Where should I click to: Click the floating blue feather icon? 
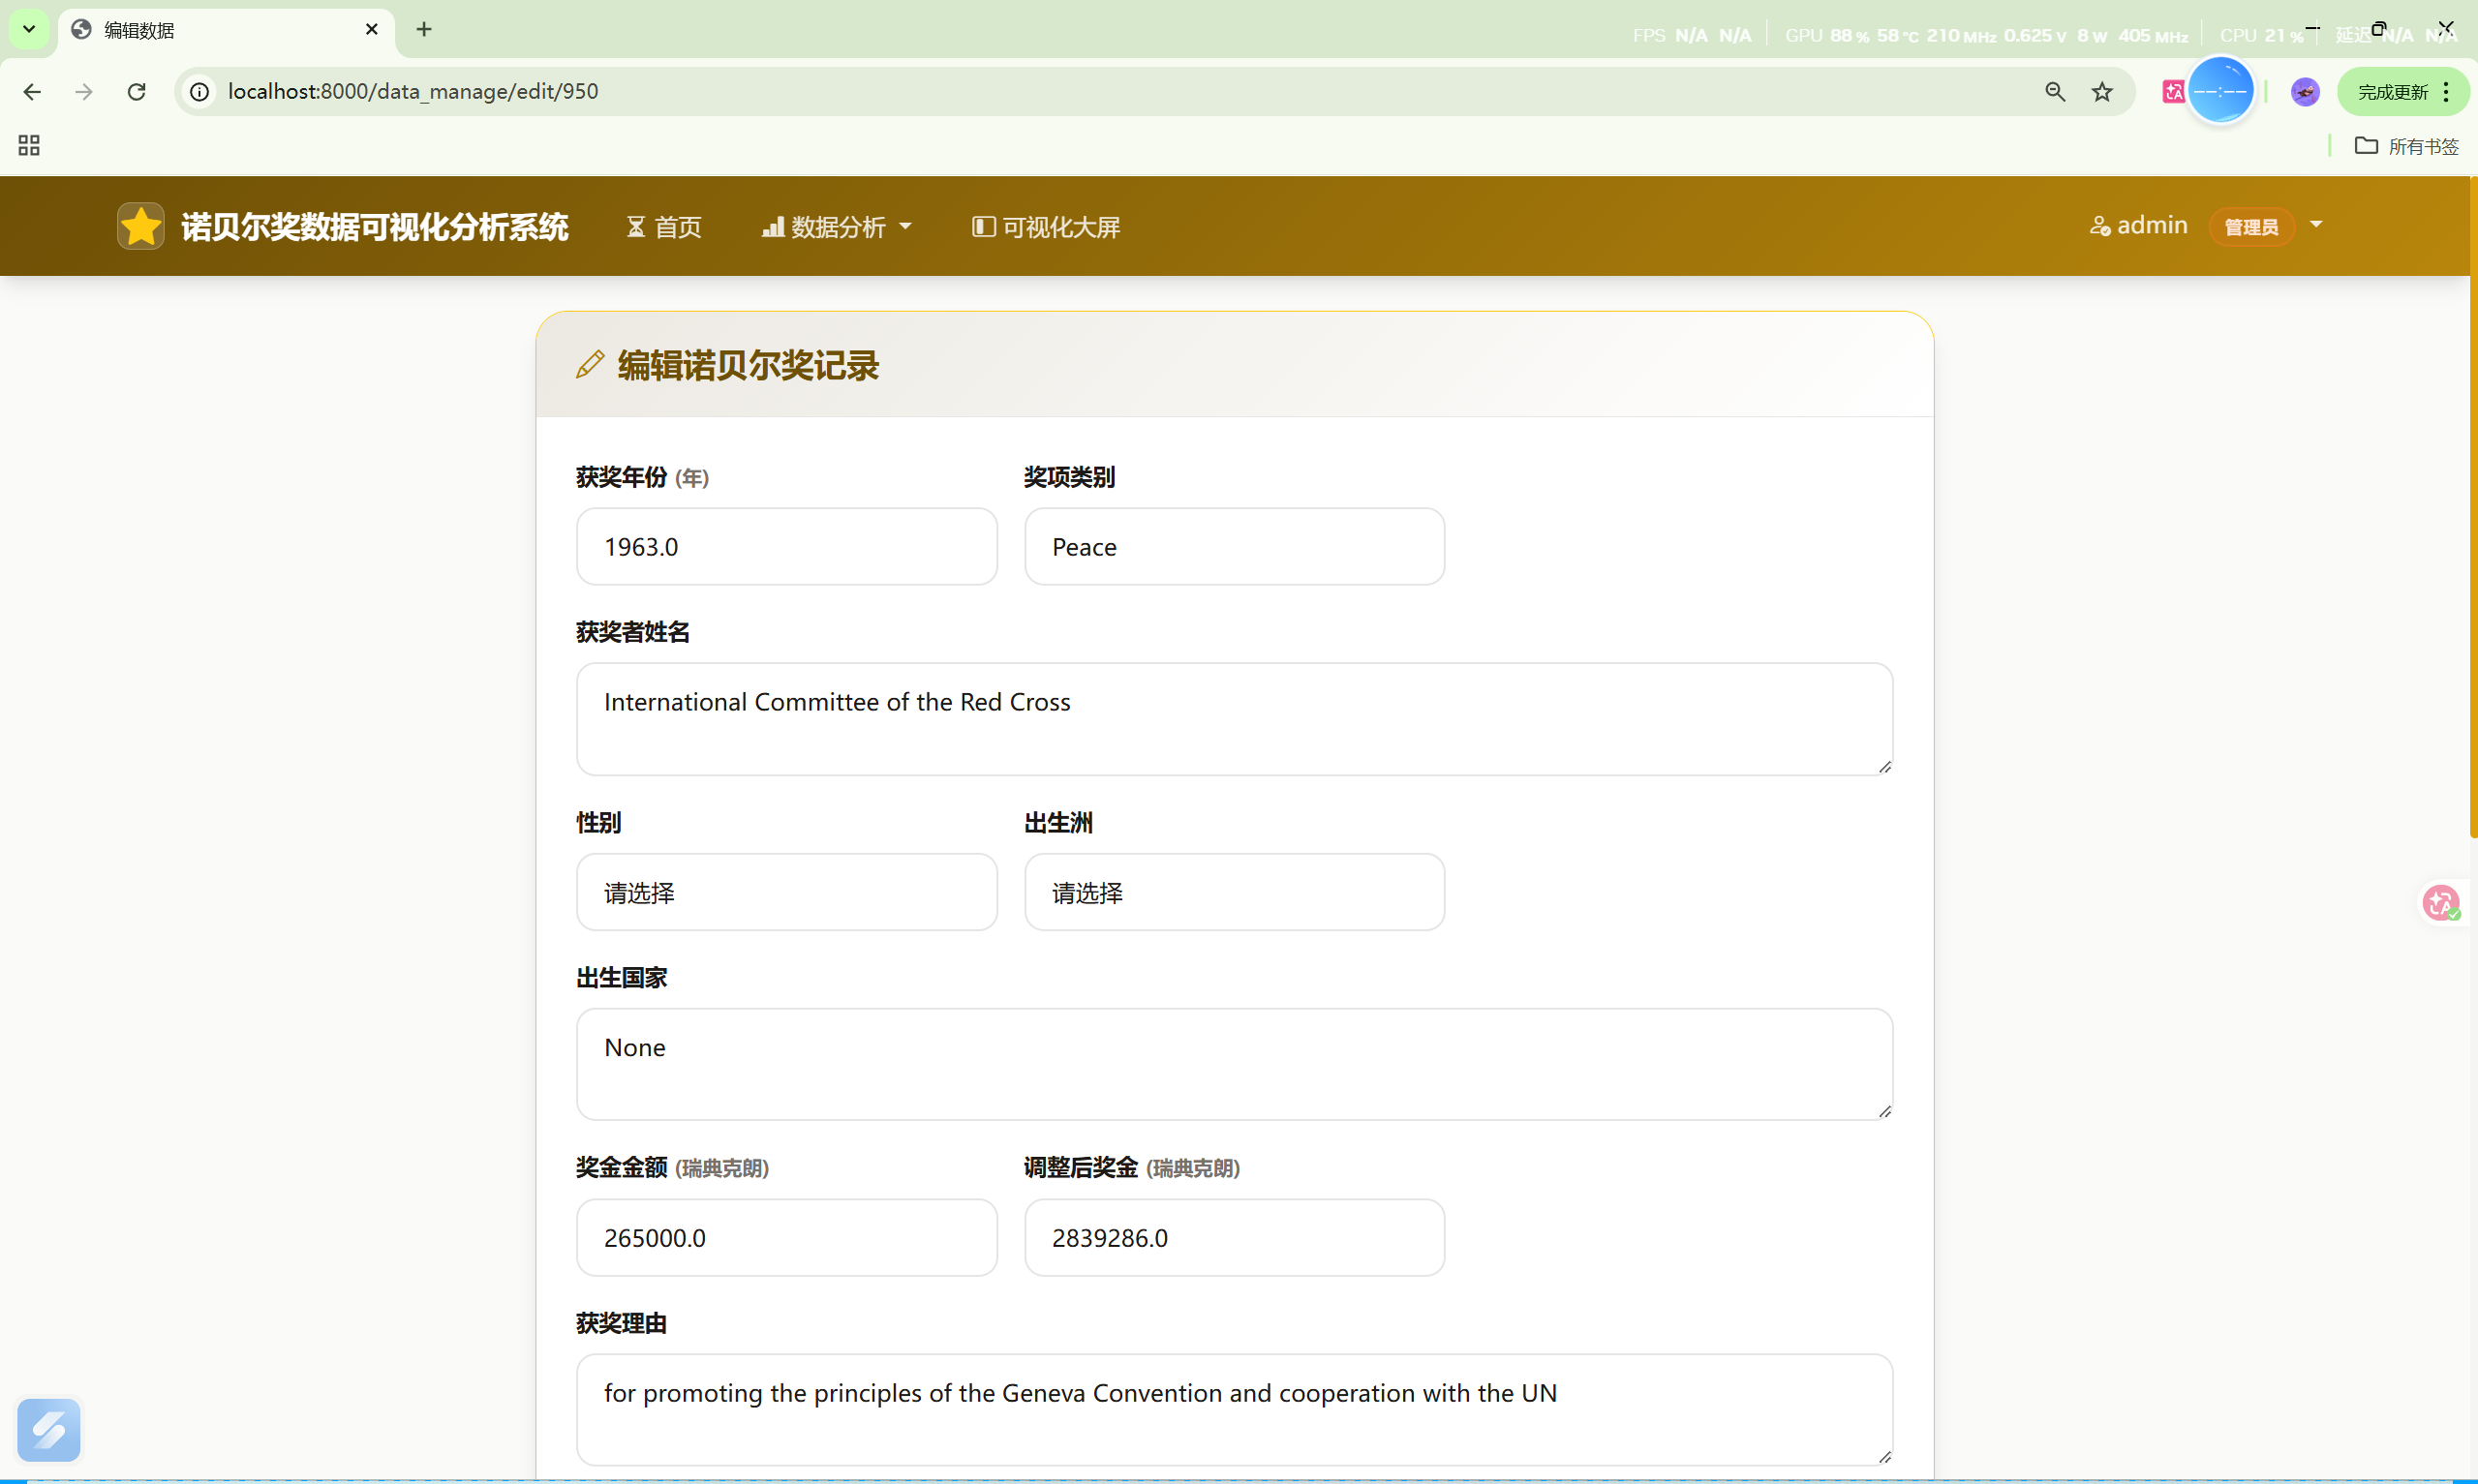click(x=49, y=1429)
